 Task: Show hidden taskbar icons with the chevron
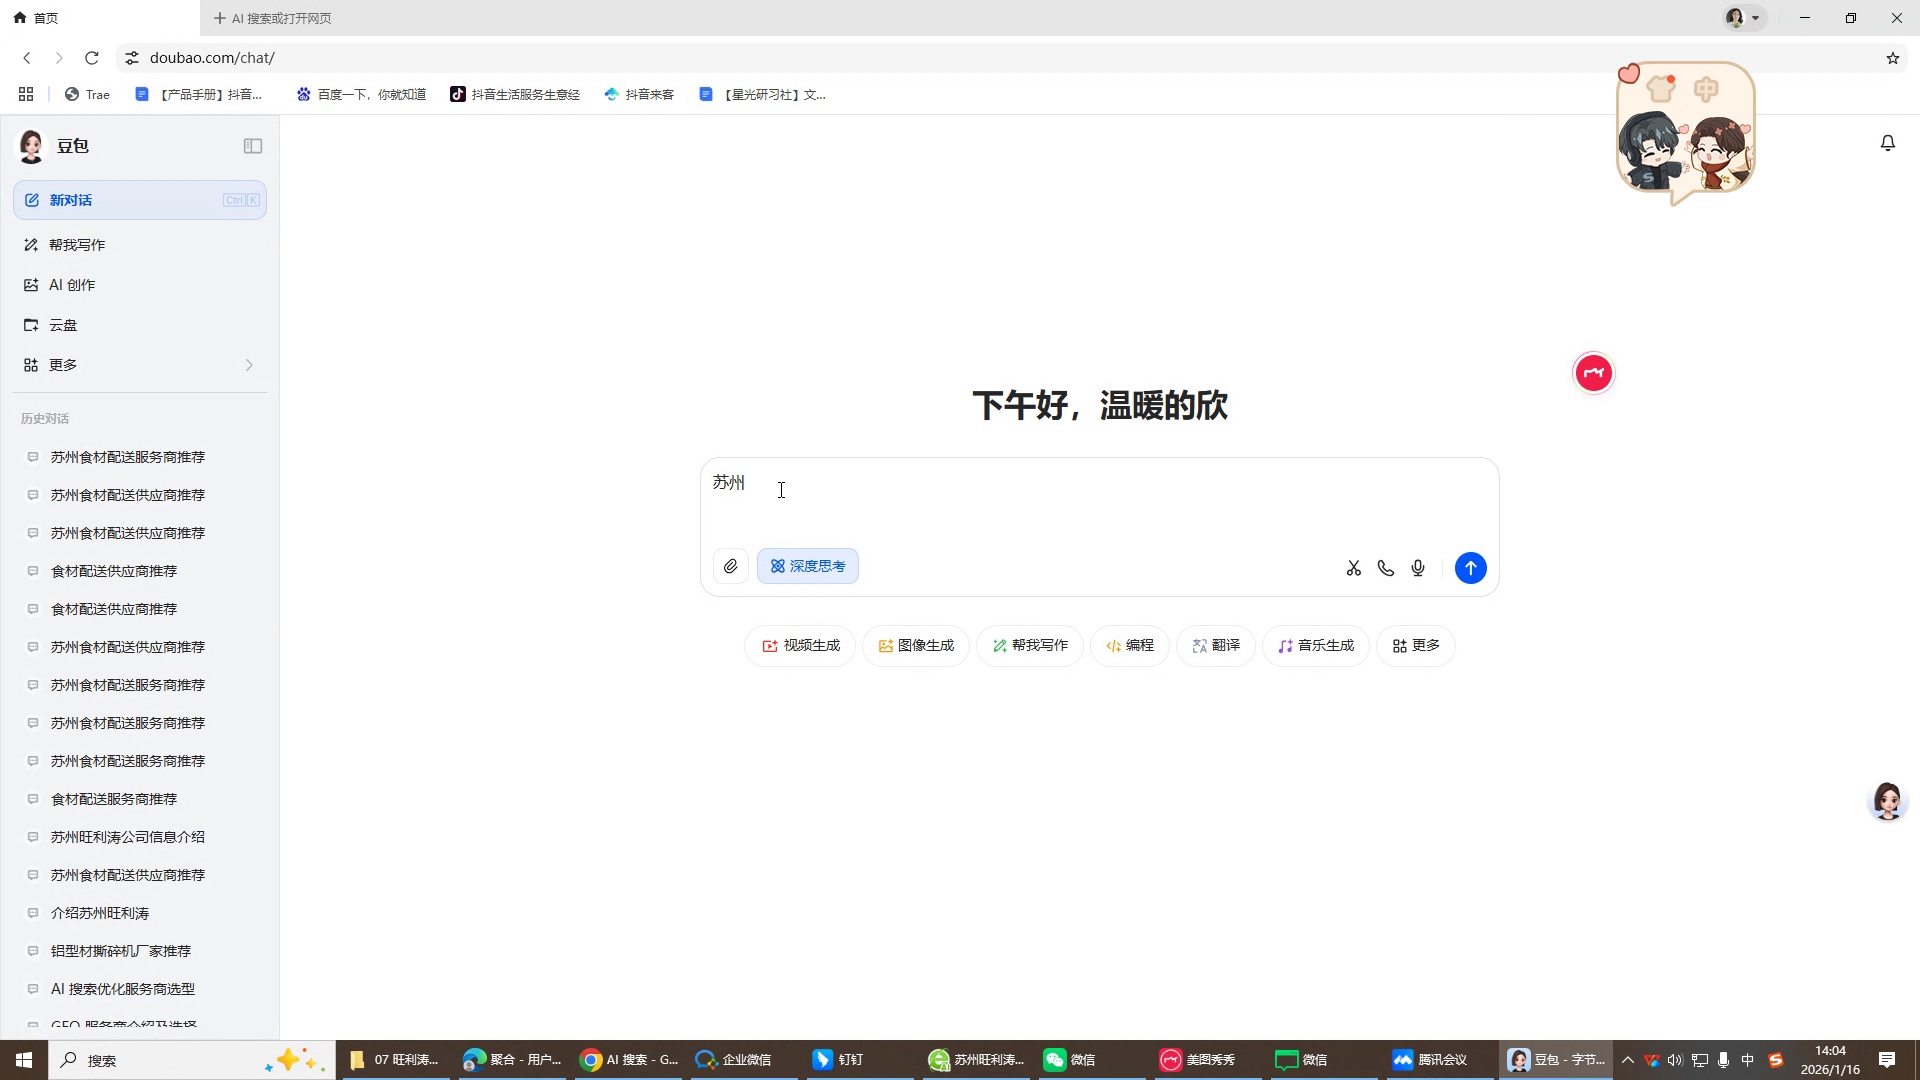click(1628, 1060)
